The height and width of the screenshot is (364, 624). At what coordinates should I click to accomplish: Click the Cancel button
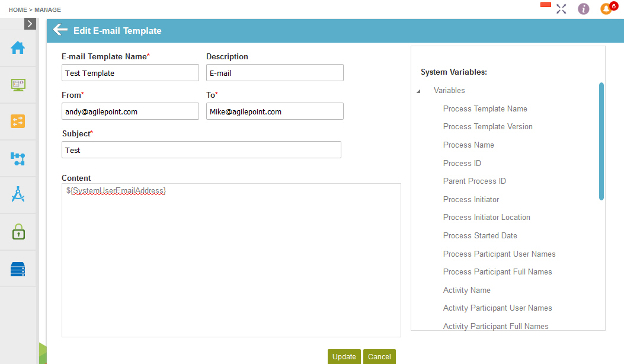pyautogui.click(x=379, y=356)
